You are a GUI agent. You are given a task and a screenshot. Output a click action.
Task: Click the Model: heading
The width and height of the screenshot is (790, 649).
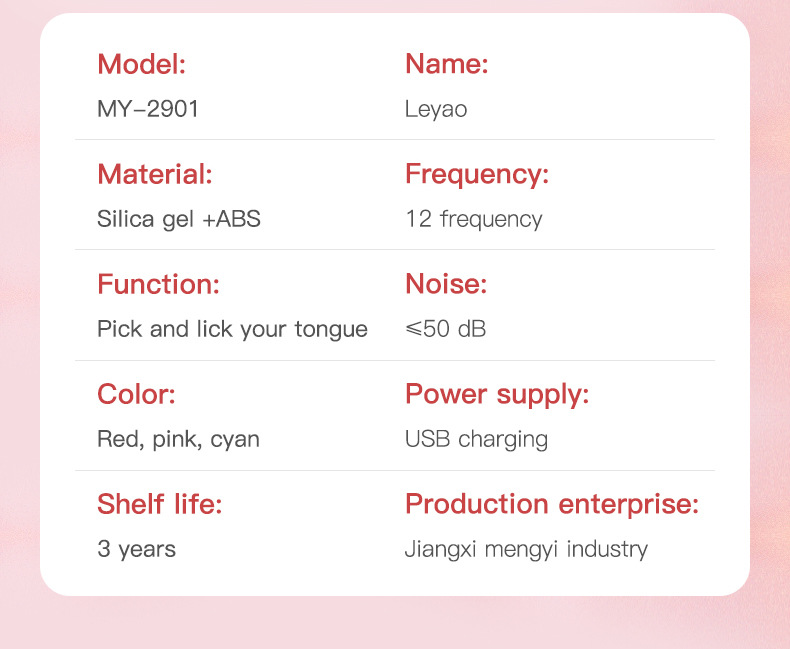[x=141, y=65]
